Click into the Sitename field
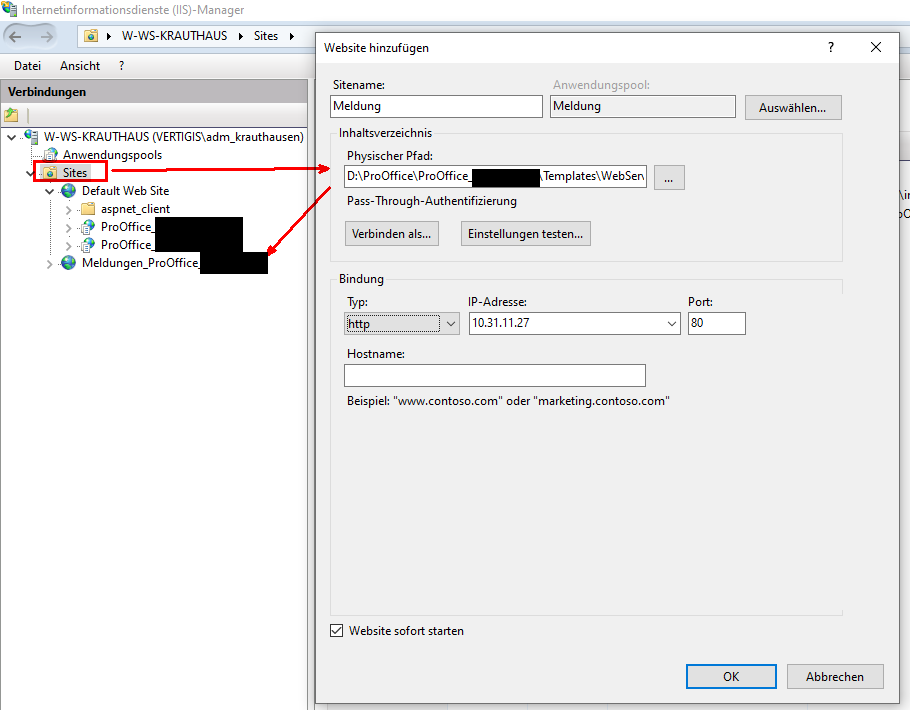The width and height of the screenshot is (910, 710). tap(436, 106)
